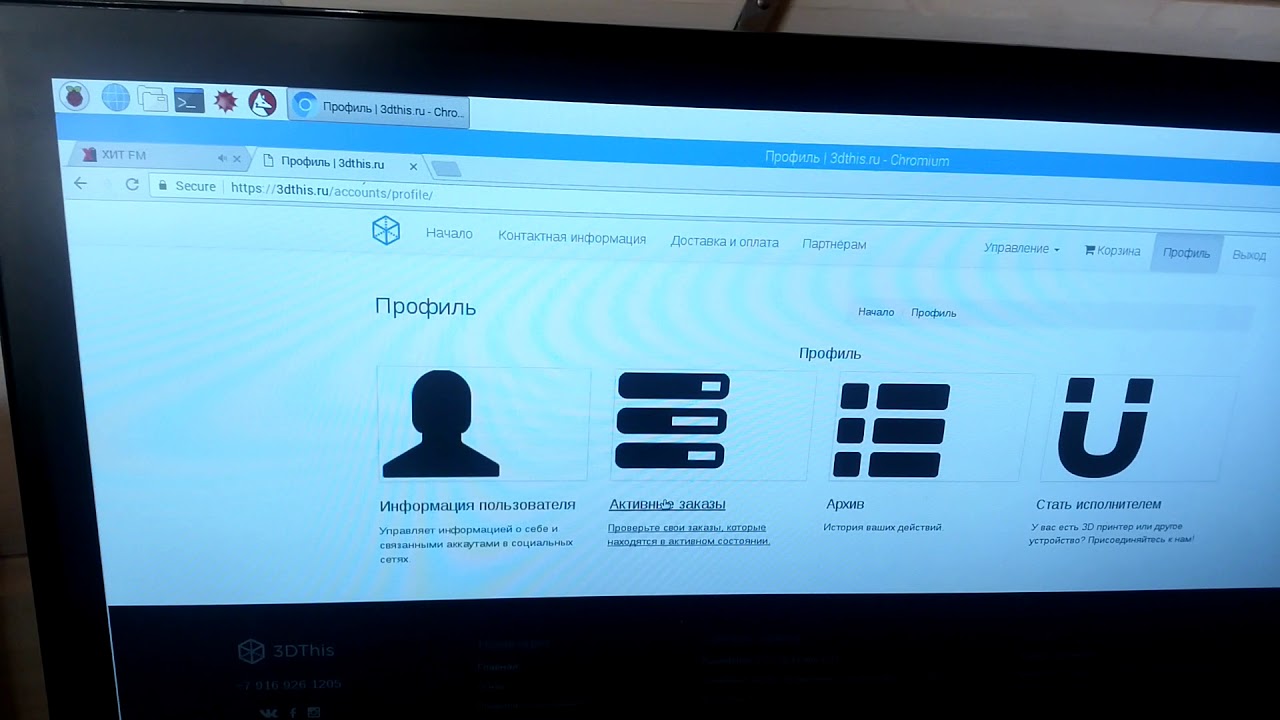Open Активные заказы link
Screen dimensions: 1280x720
(667, 504)
